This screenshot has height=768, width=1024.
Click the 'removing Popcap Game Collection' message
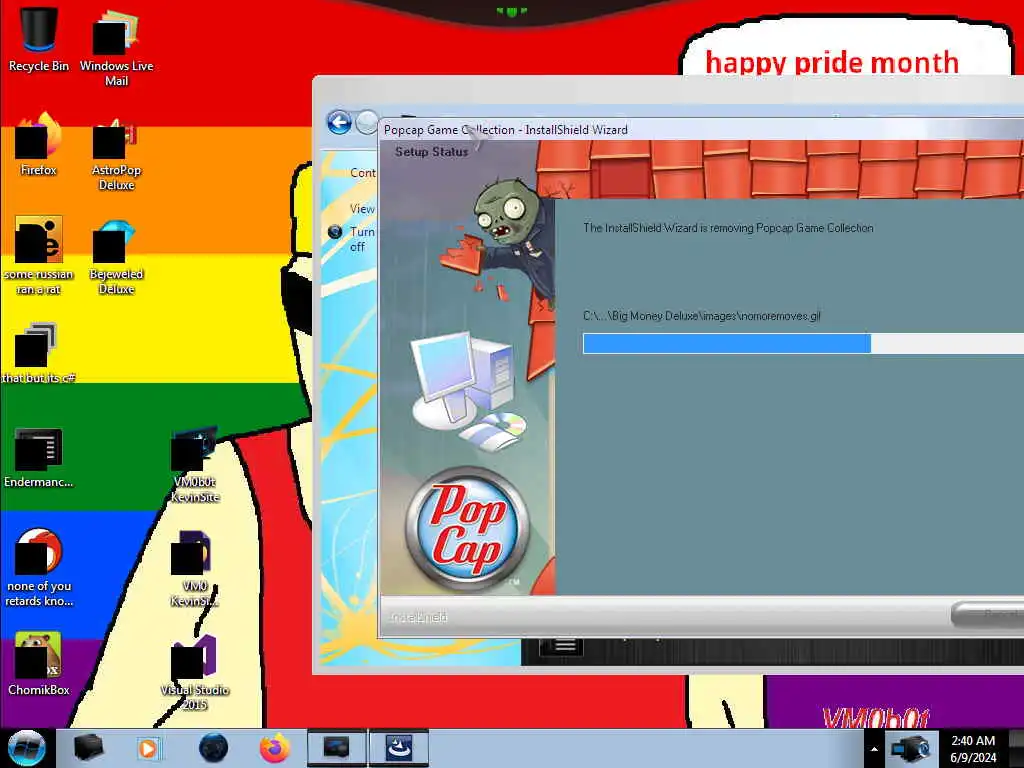point(728,228)
